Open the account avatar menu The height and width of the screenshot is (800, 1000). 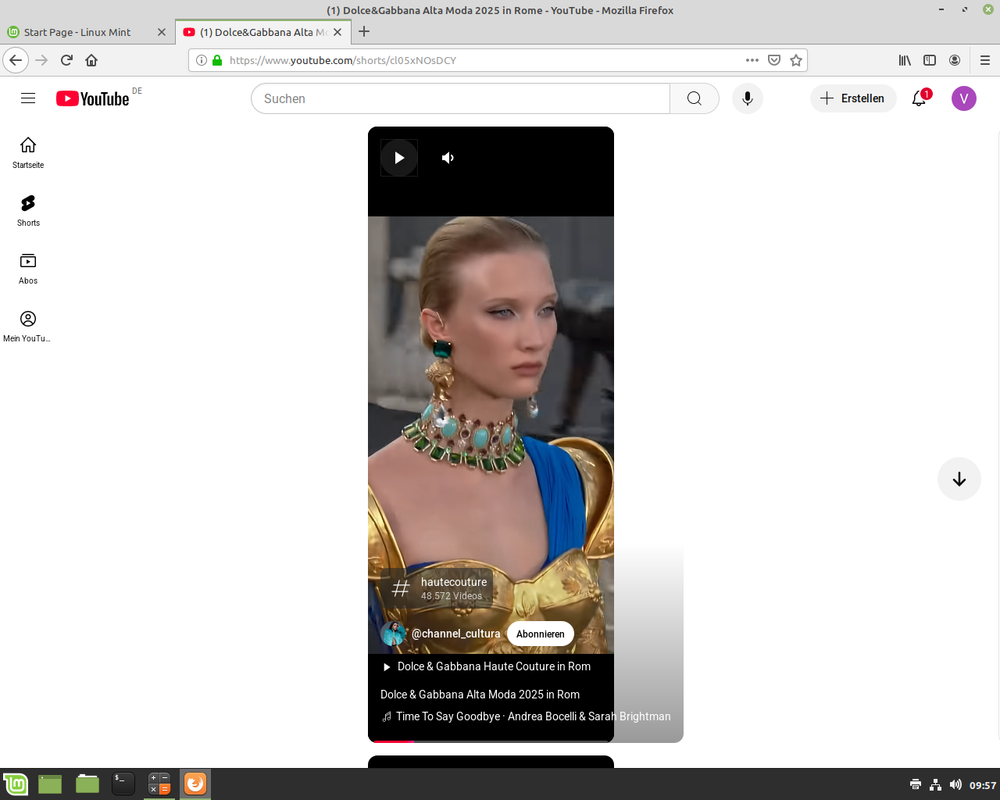click(x=964, y=98)
